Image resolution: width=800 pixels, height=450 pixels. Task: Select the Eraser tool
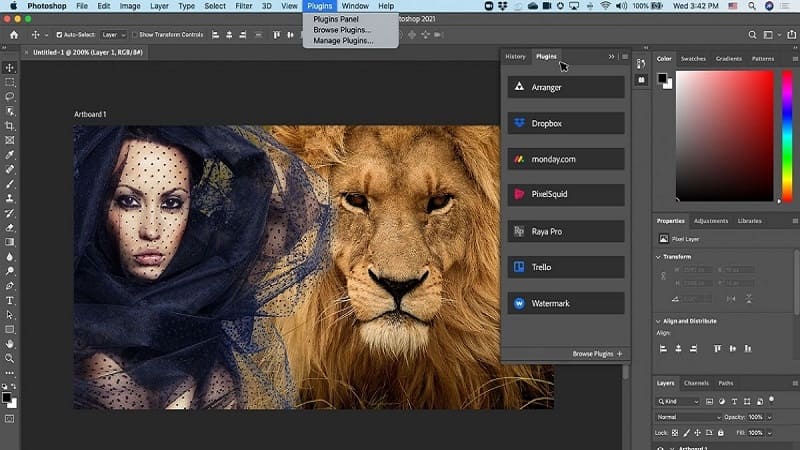coord(10,228)
